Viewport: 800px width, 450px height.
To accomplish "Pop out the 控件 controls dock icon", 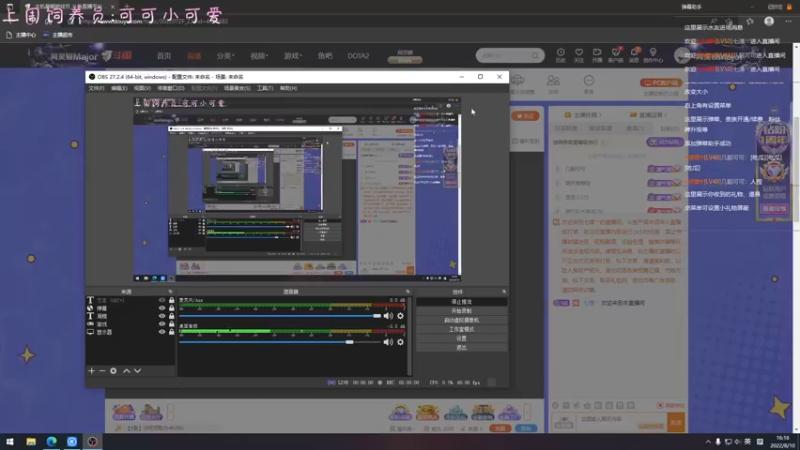I will (504, 292).
